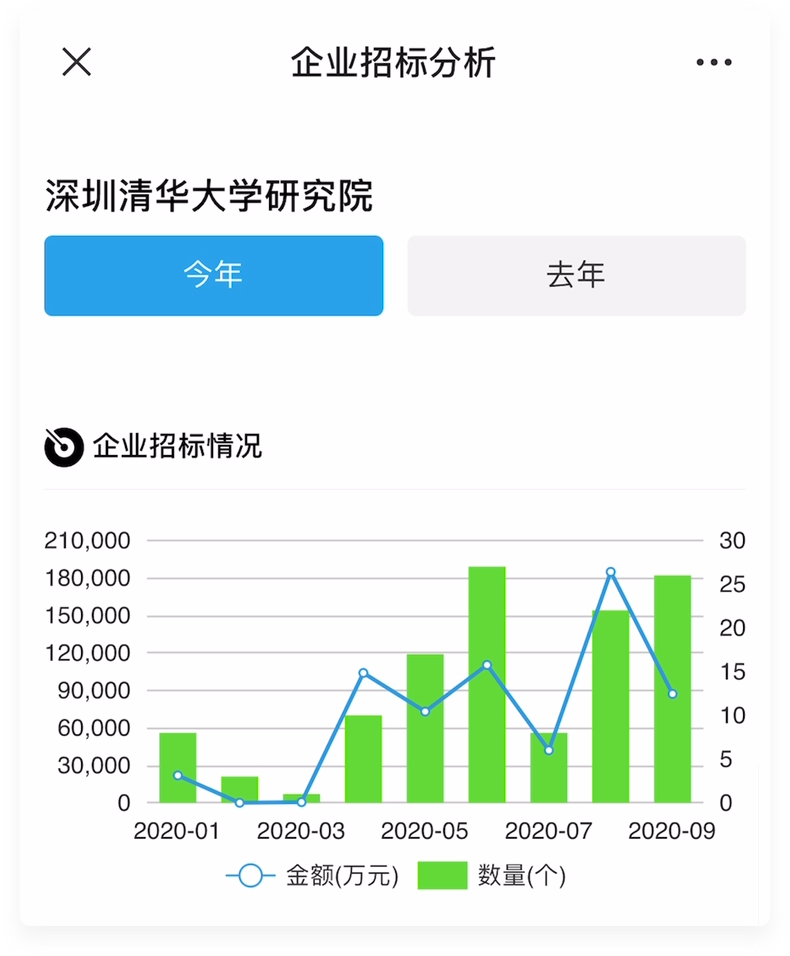Select the green bar above 2020-01
790x956 pixels.
click(x=178, y=768)
